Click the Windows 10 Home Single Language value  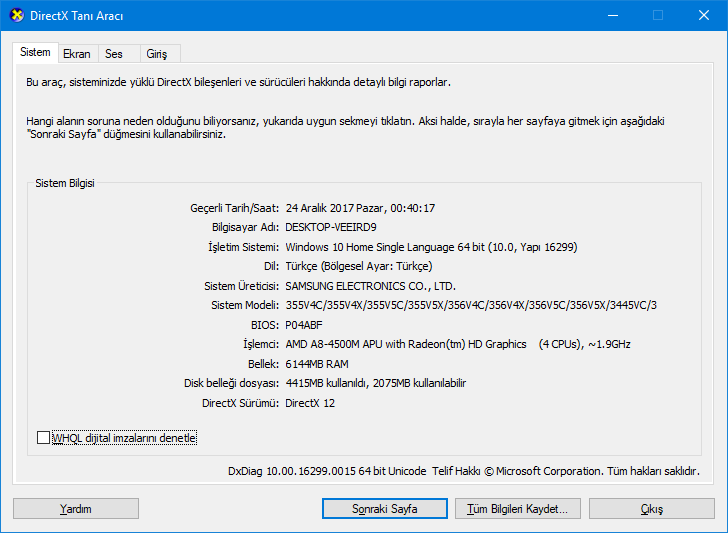(x=431, y=247)
